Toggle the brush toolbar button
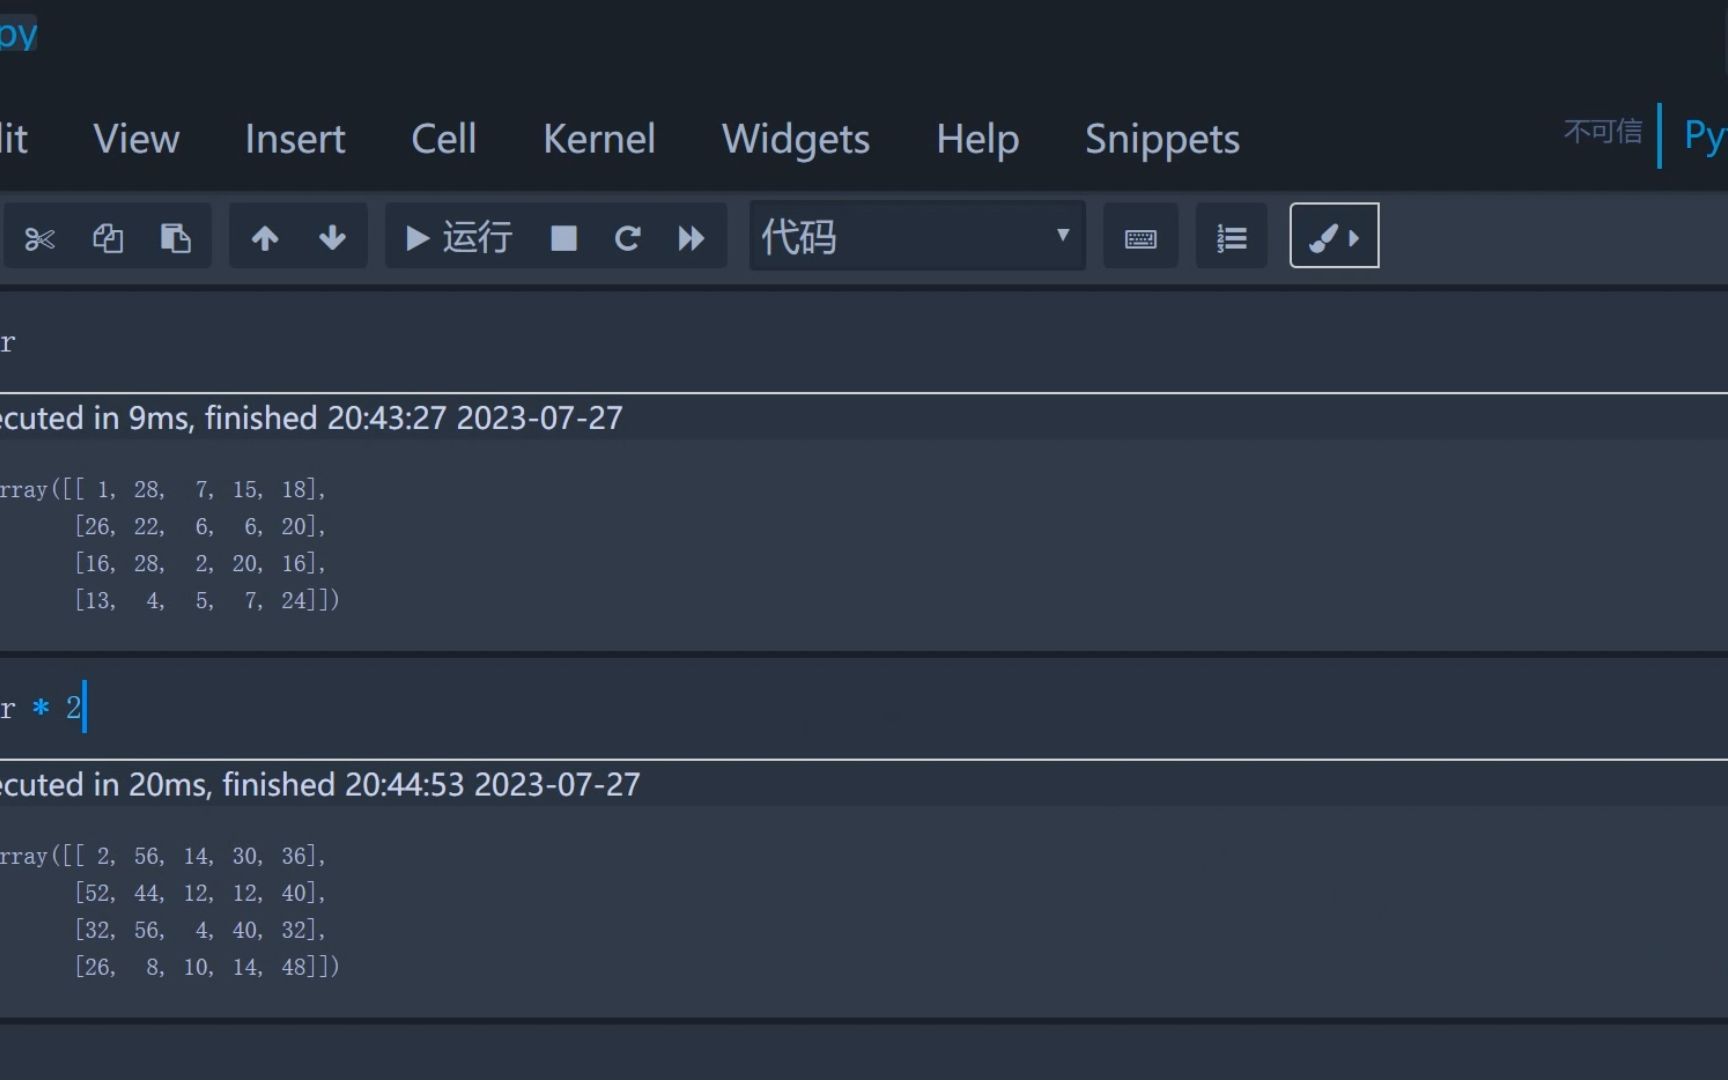The height and width of the screenshot is (1080, 1728). [x=1334, y=237]
